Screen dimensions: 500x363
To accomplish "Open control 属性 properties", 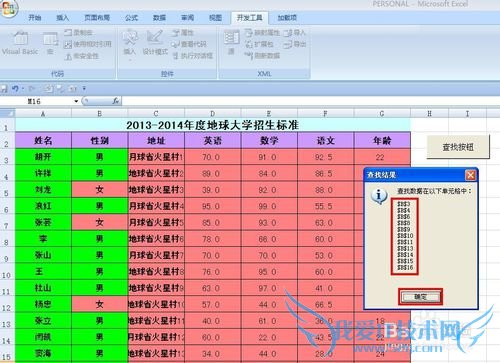I will pos(183,33).
